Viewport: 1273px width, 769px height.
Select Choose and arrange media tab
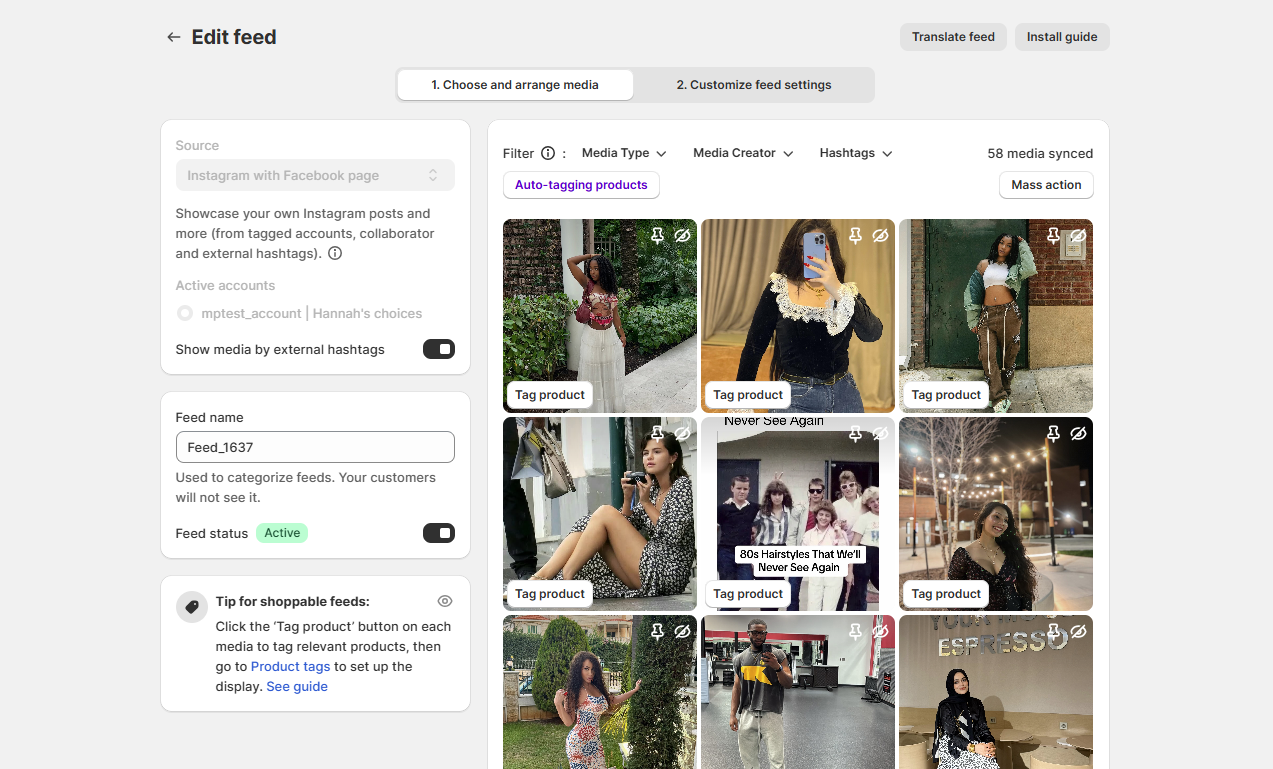coord(515,85)
